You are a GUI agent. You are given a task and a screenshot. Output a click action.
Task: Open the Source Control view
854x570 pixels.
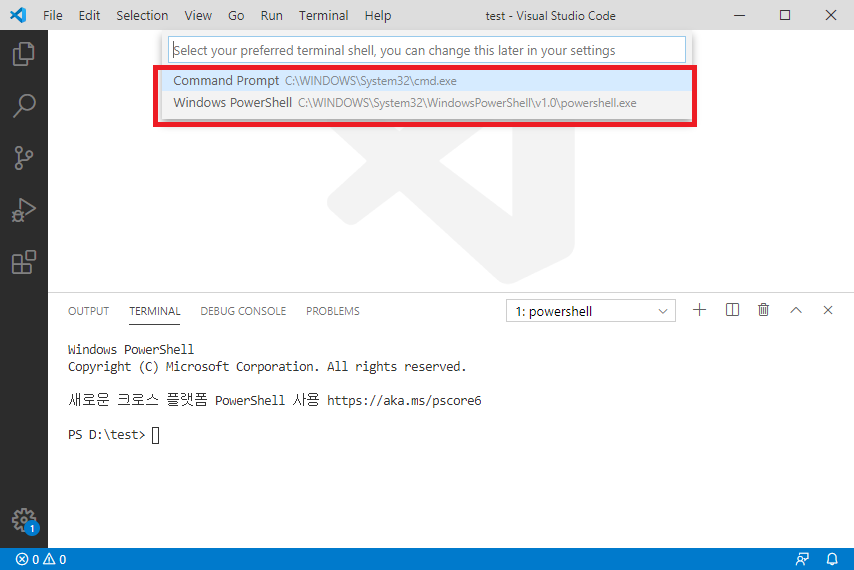(23, 158)
